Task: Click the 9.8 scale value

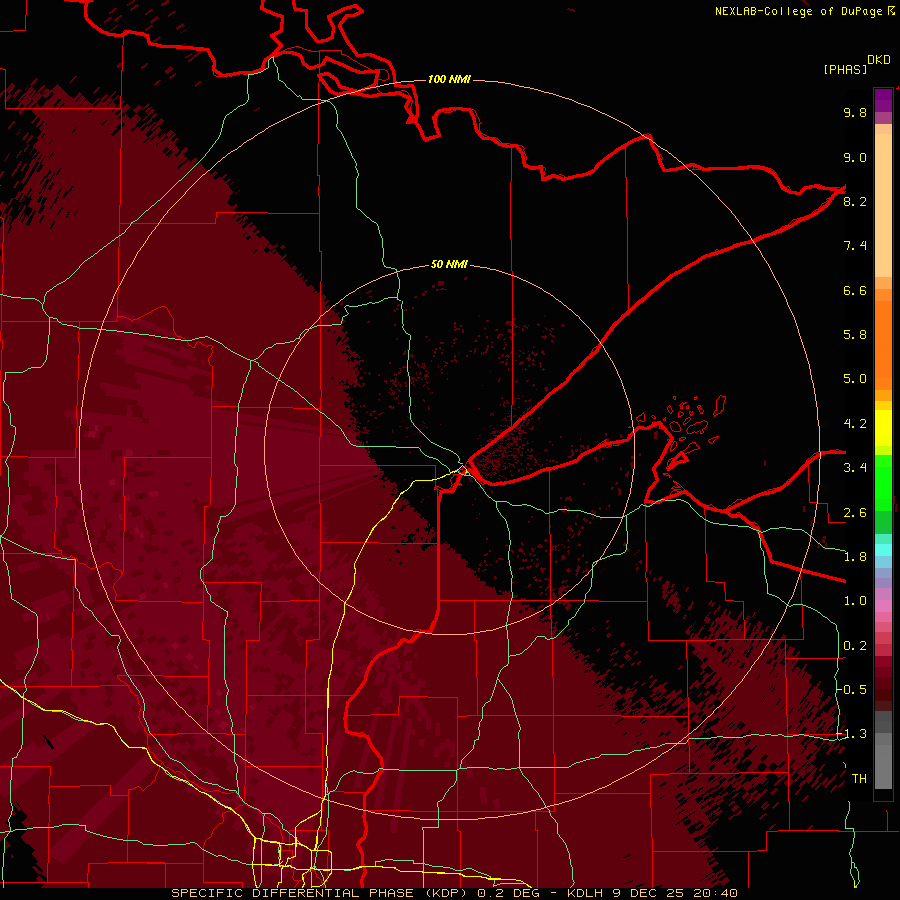Action: coord(855,112)
